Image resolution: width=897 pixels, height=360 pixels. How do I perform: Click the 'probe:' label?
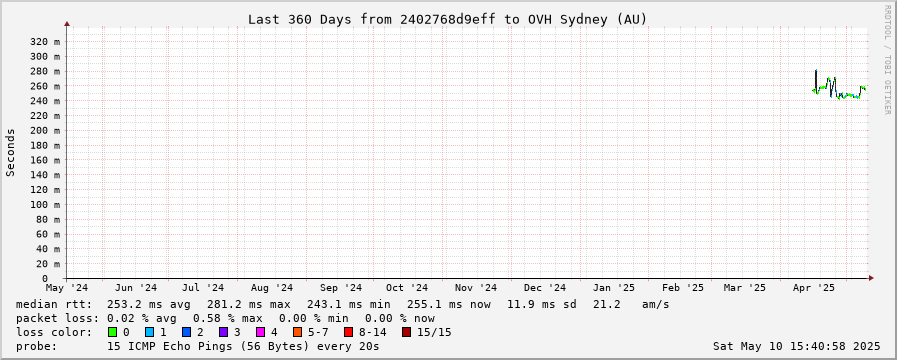click(37, 346)
